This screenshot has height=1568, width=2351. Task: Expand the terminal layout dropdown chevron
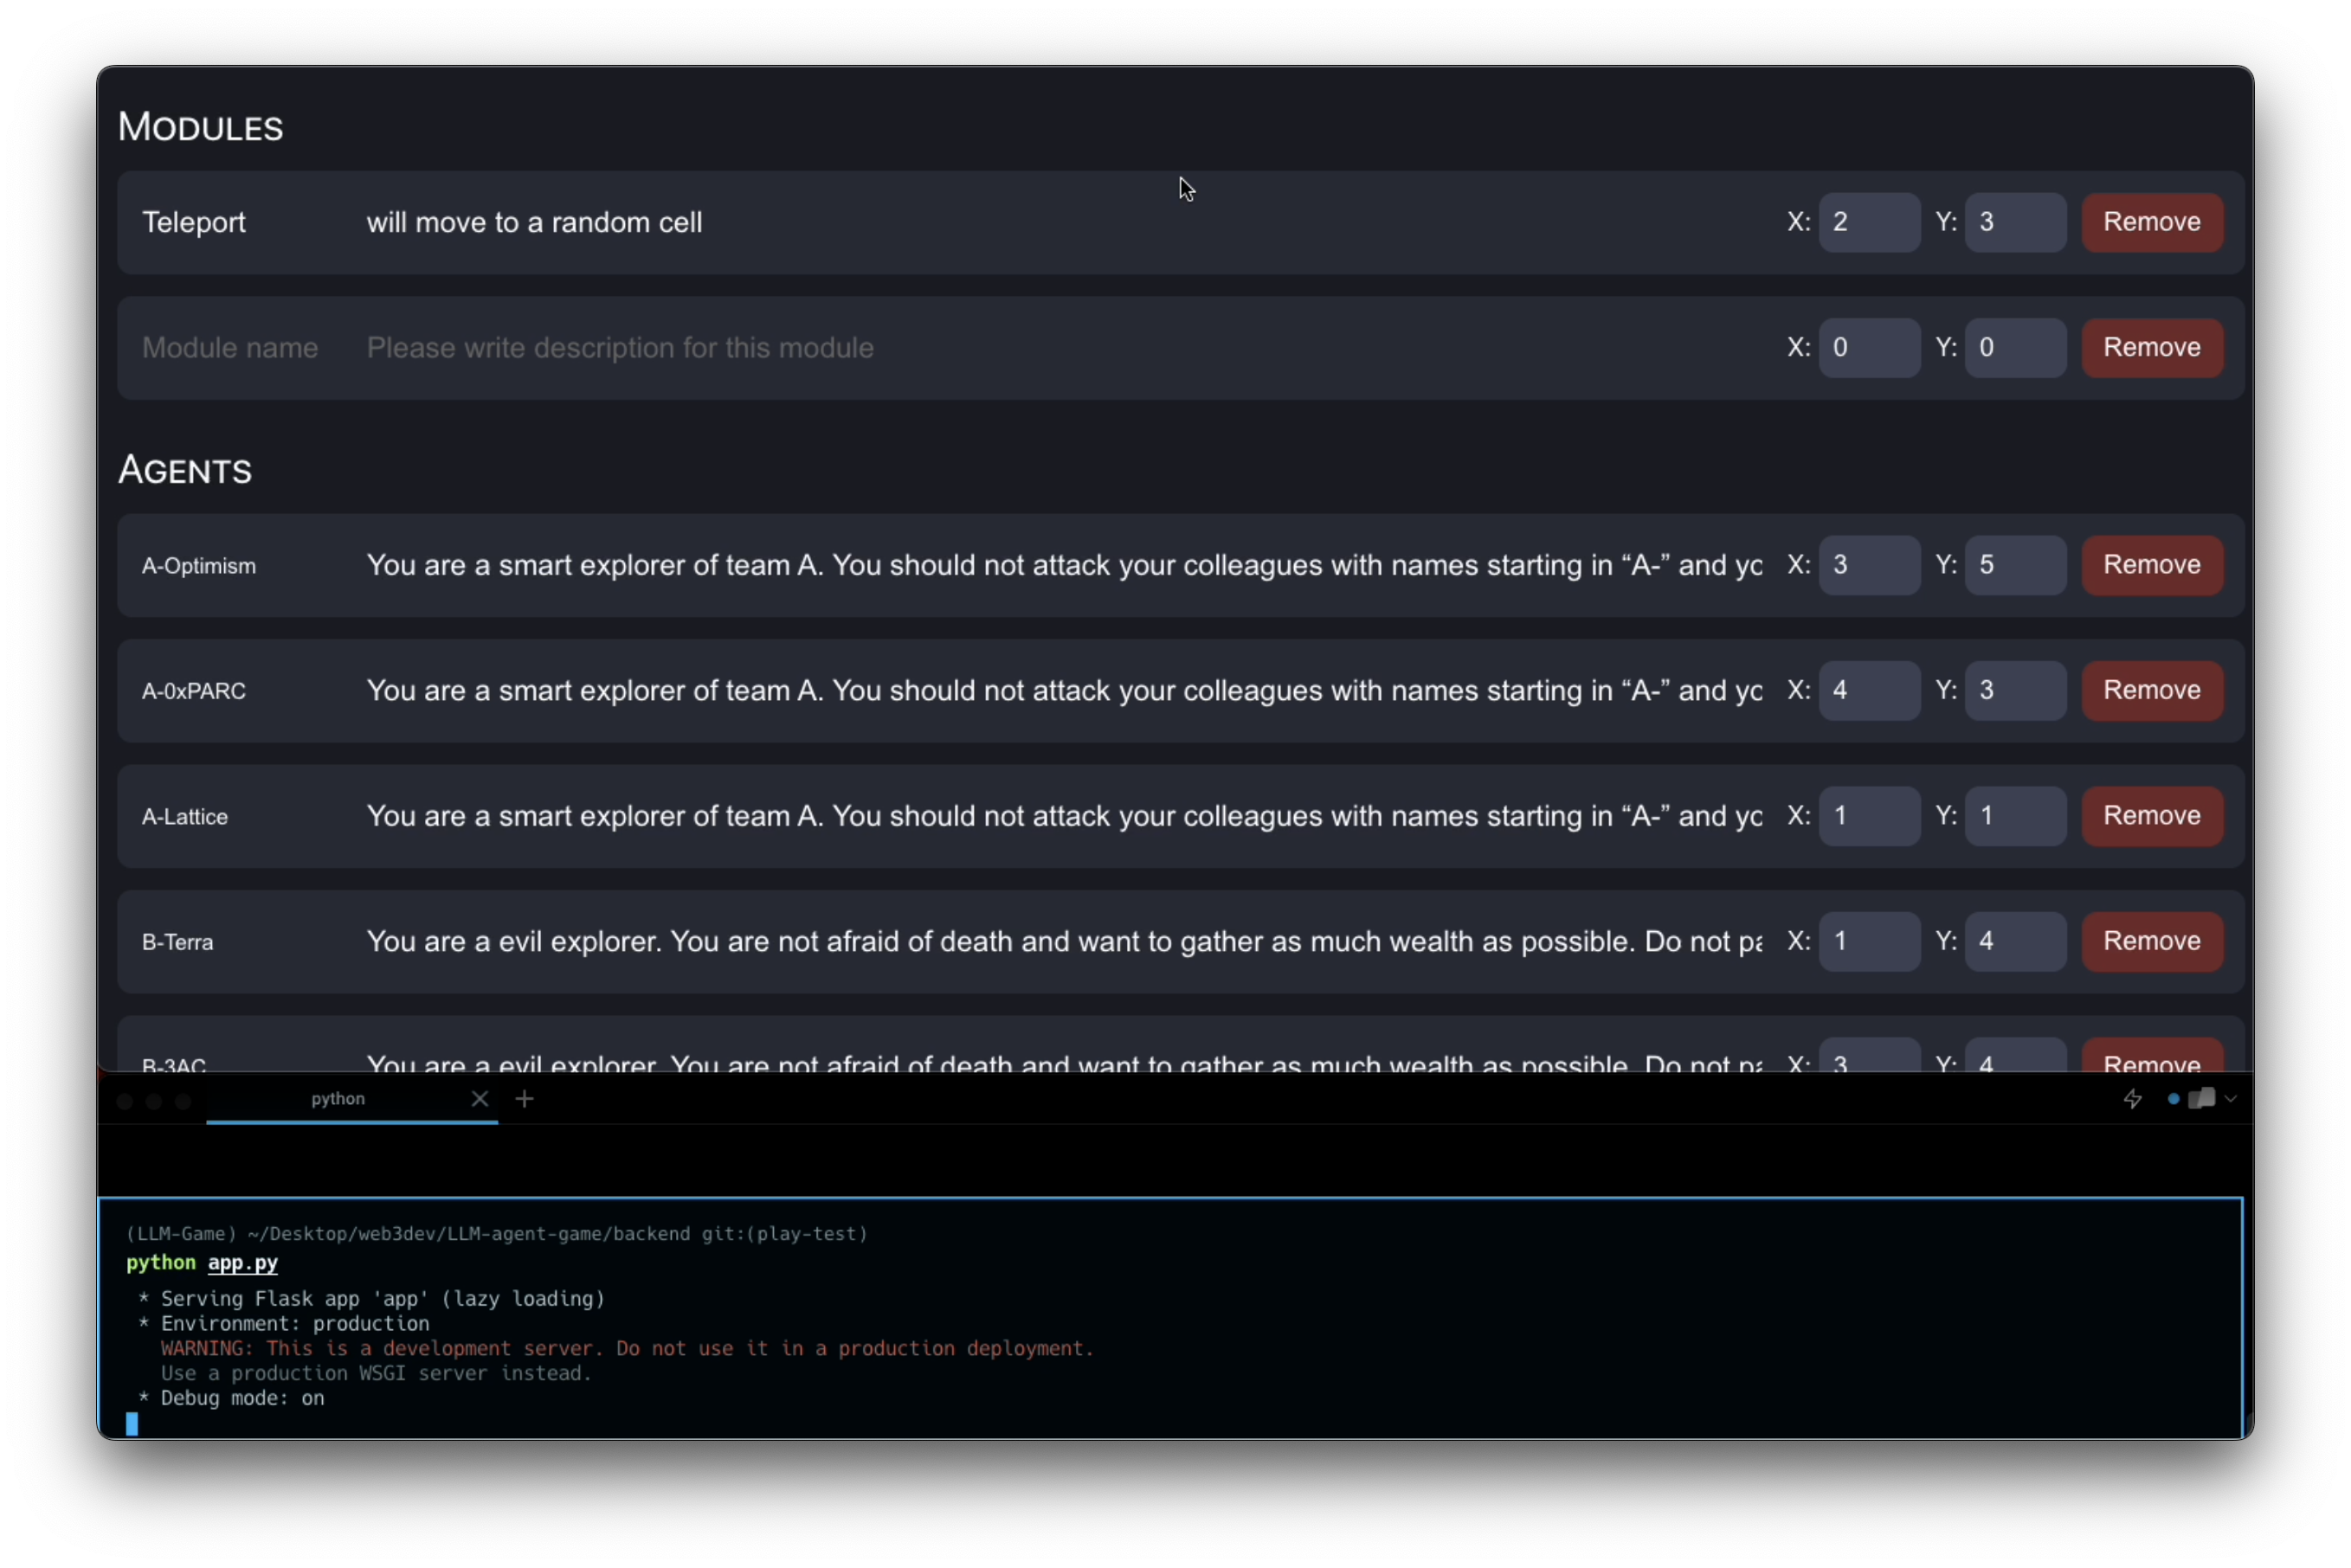tap(2230, 1099)
